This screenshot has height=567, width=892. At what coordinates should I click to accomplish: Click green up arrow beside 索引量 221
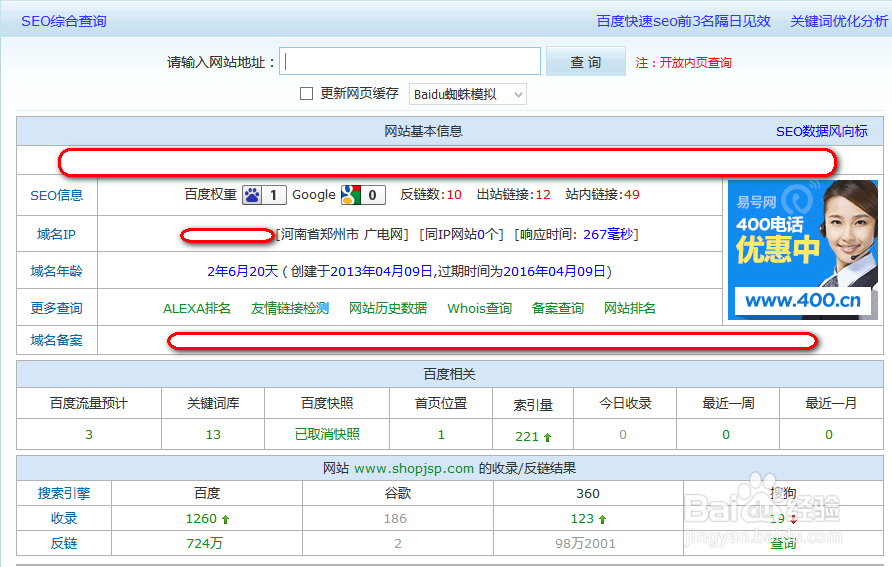[547, 437]
